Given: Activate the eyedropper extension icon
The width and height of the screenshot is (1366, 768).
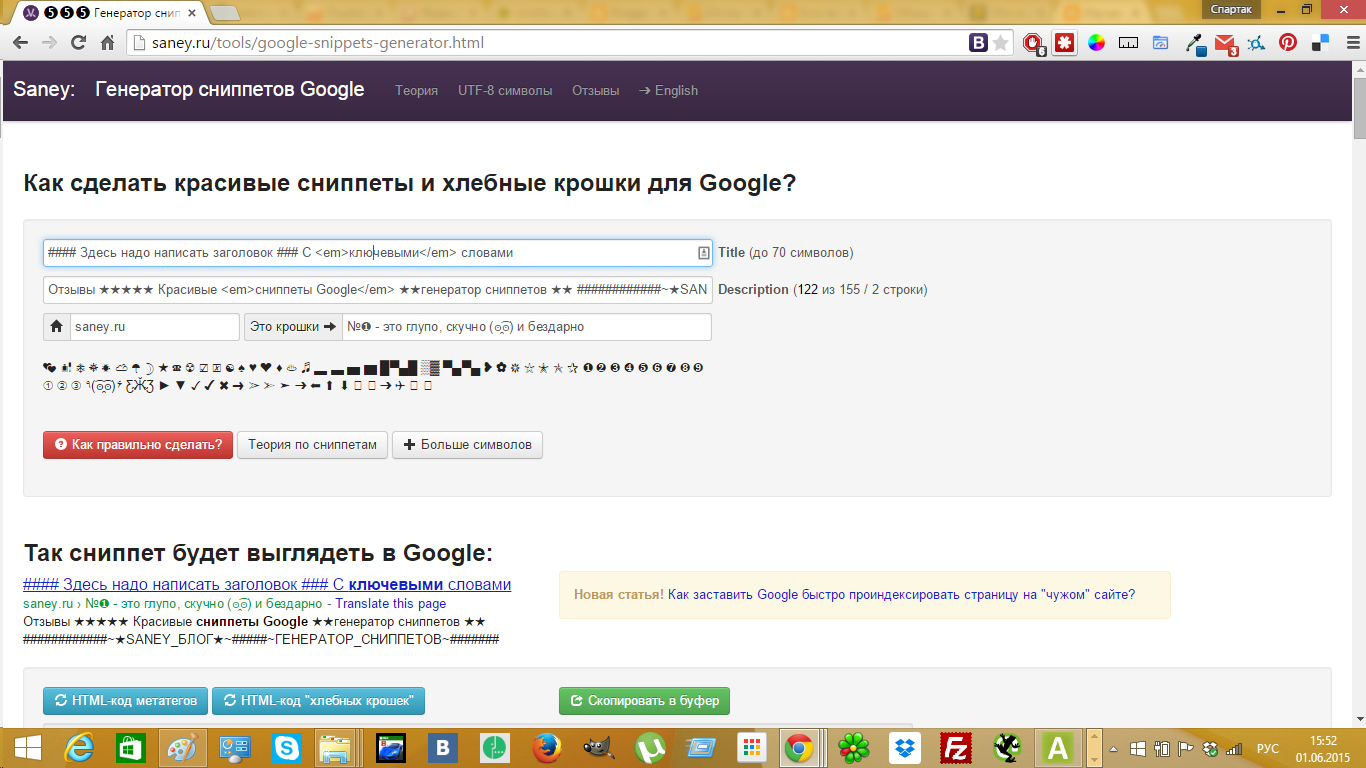Looking at the screenshot, I should coord(1193,43).
